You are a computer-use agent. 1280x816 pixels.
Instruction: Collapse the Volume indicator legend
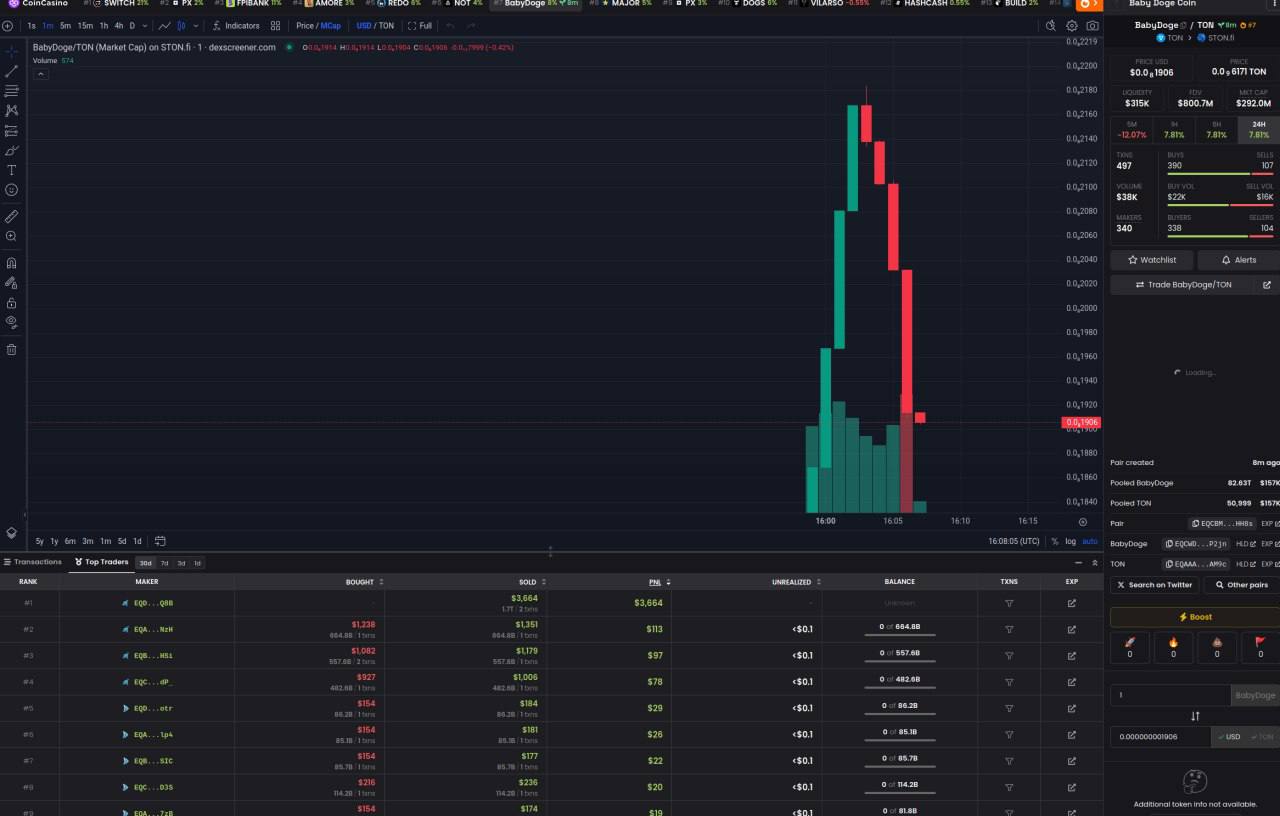pos(40,74)
